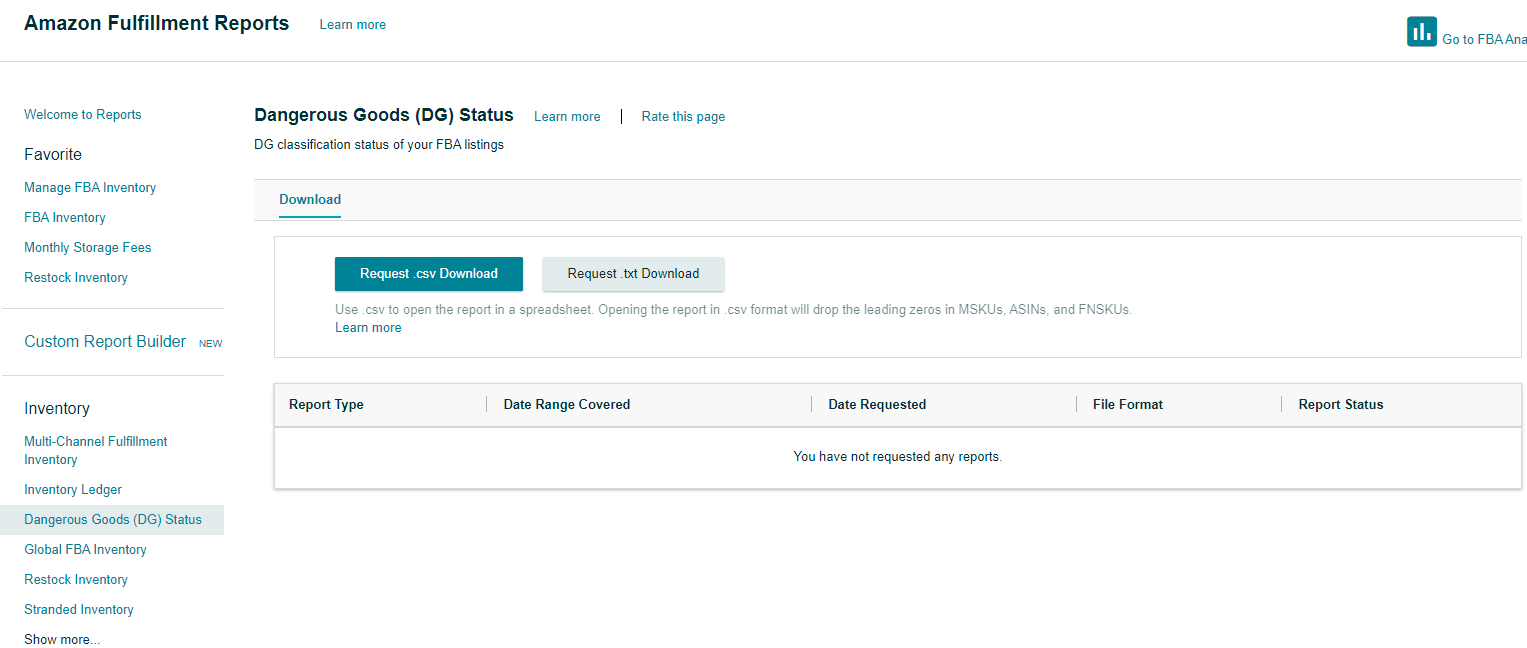The image size is (1527, 648).
Task: Click Learn more next to Dangerous Goods heading
Action: click(x=567, y=116)
